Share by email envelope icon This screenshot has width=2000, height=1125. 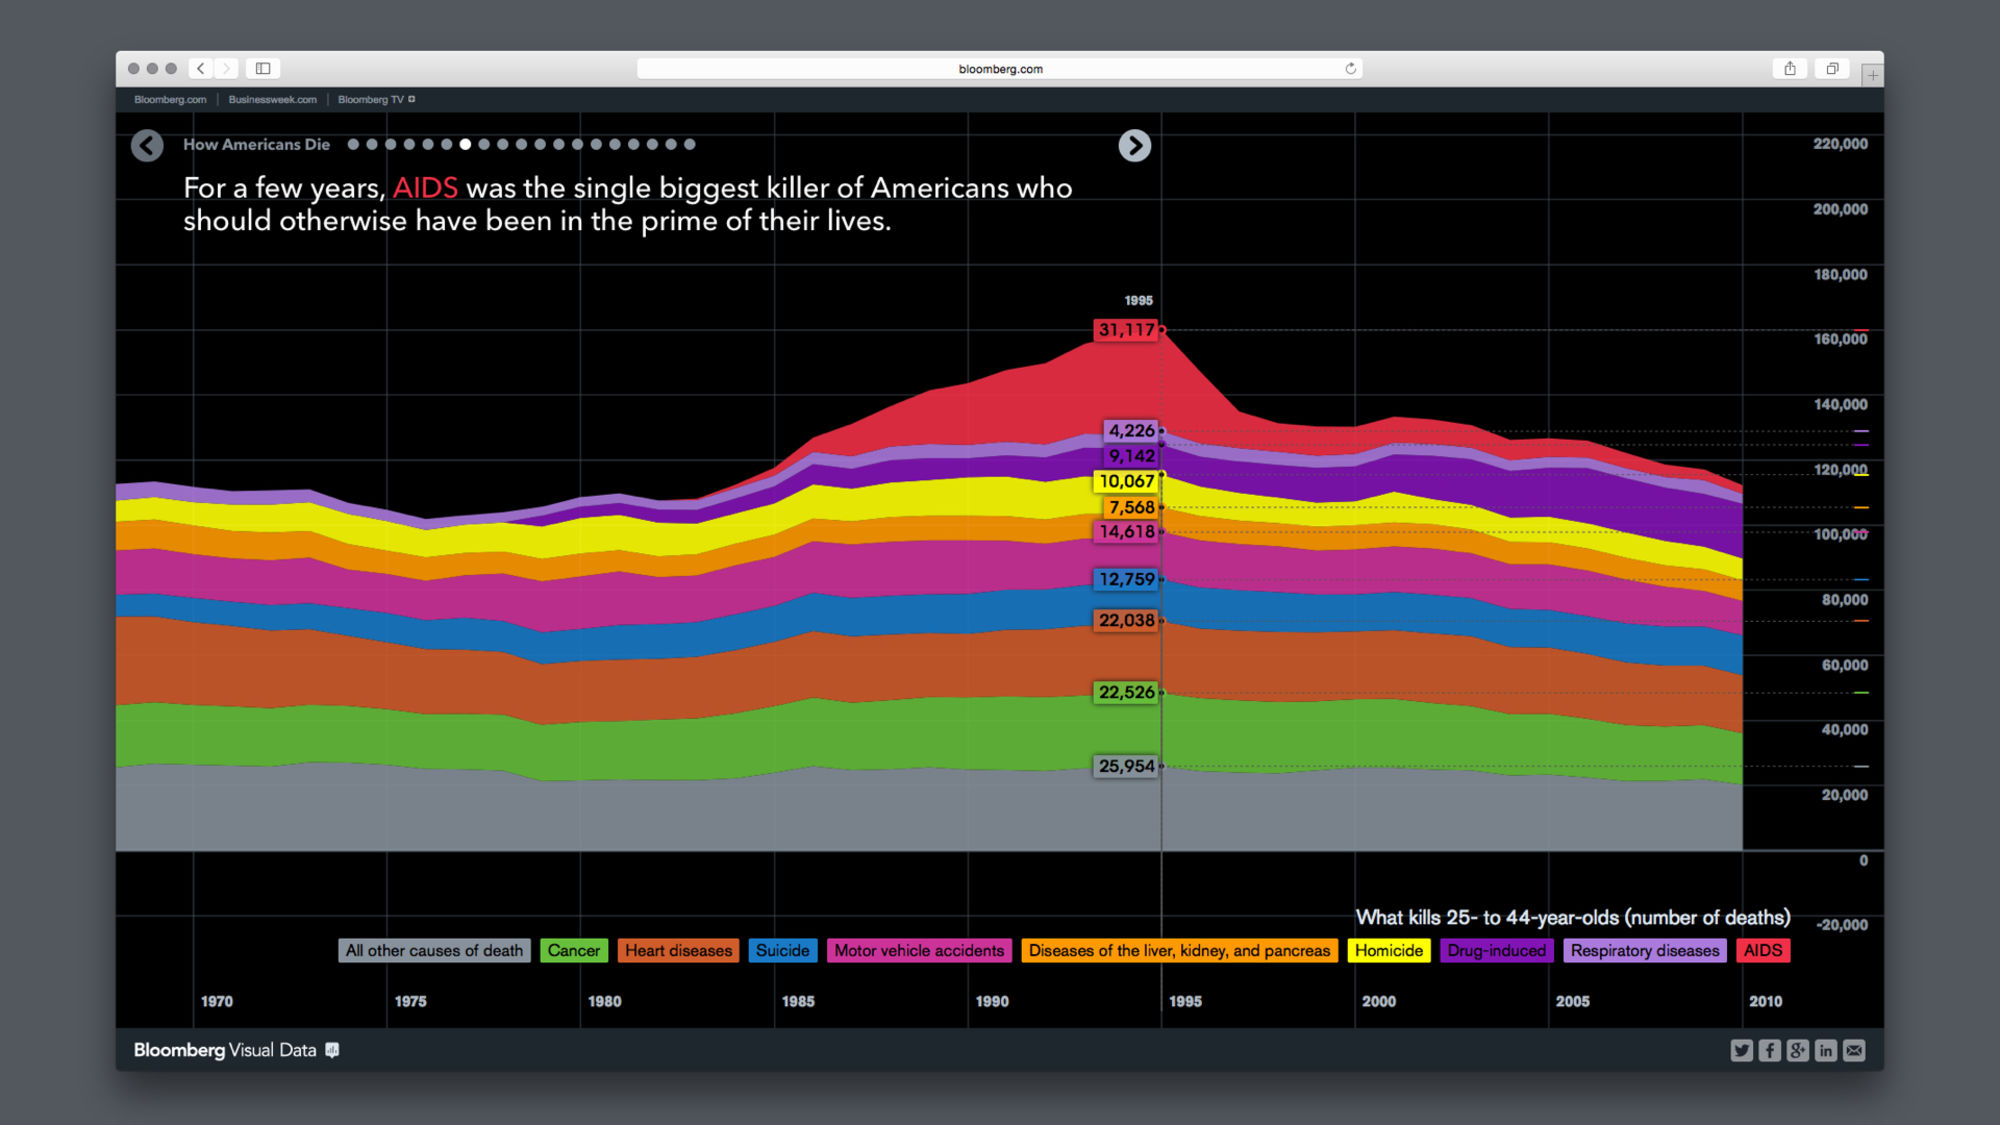1854,1050
